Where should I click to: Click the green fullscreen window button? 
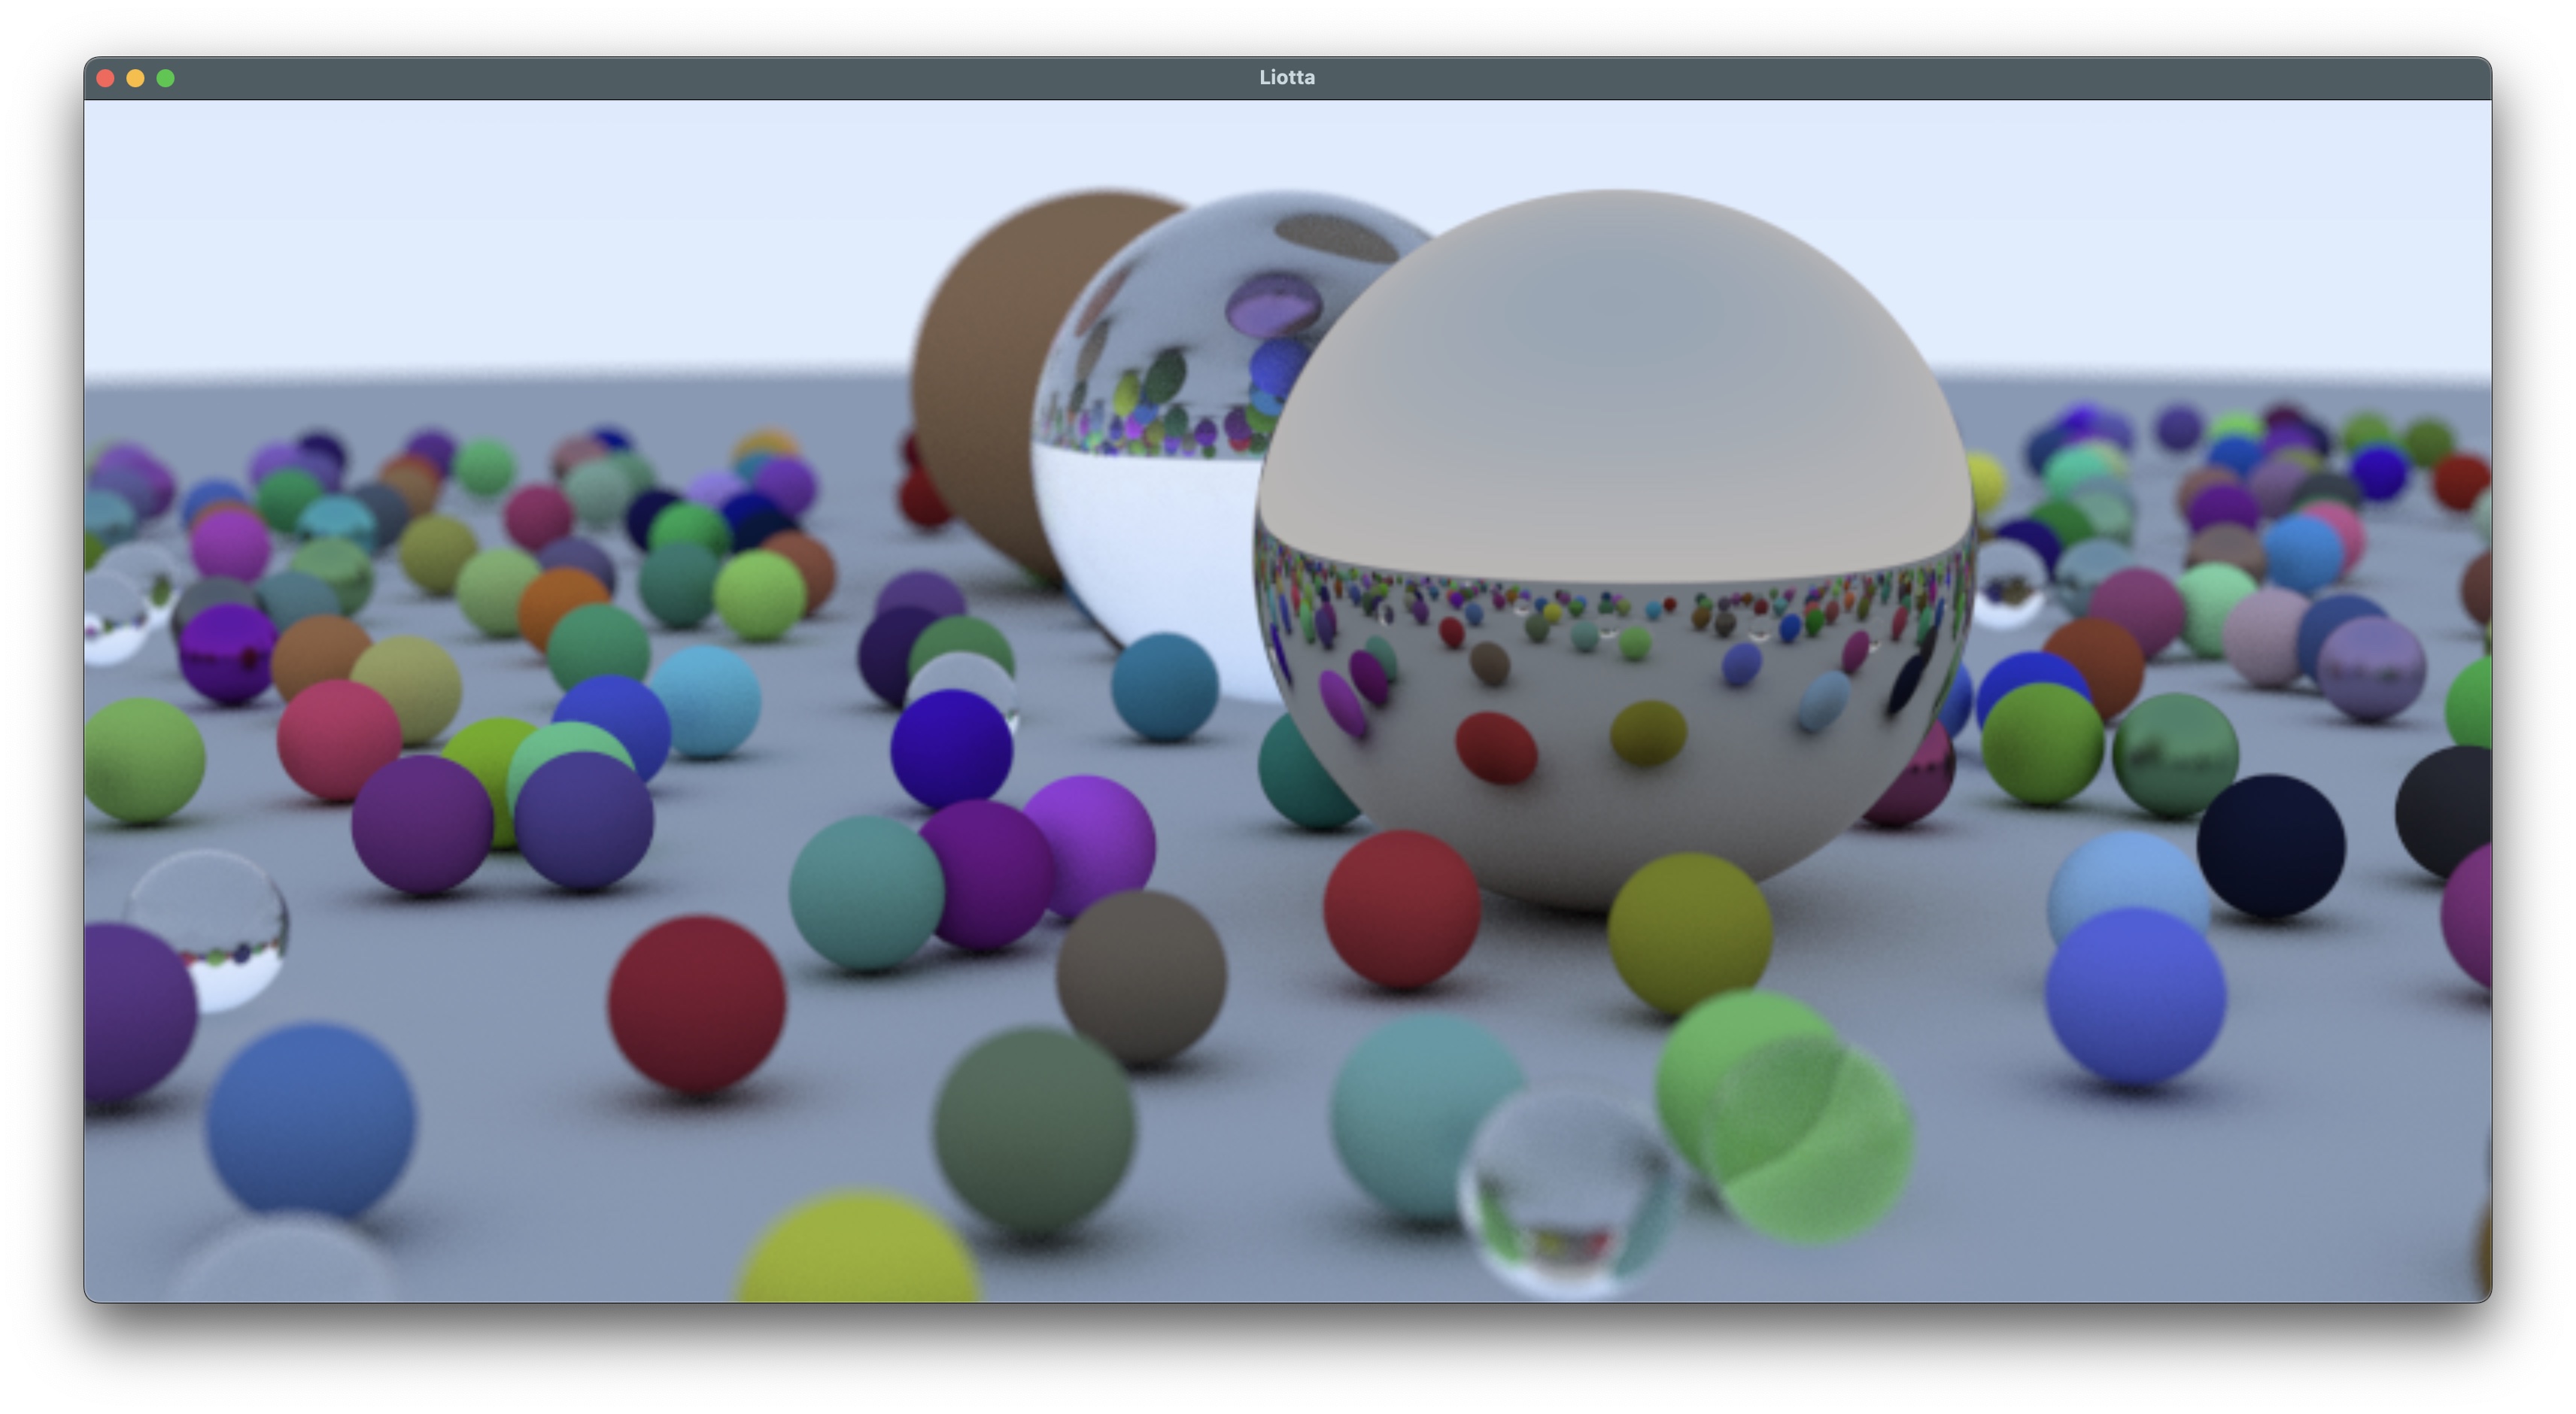(x=166, y=78)
